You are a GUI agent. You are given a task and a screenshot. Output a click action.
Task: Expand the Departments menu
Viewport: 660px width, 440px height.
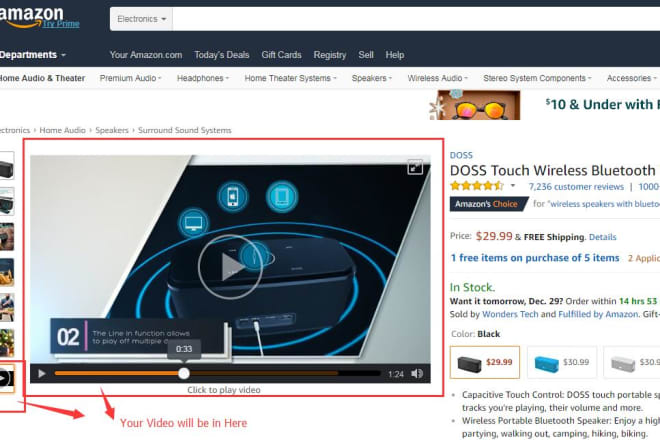point(33,55)
